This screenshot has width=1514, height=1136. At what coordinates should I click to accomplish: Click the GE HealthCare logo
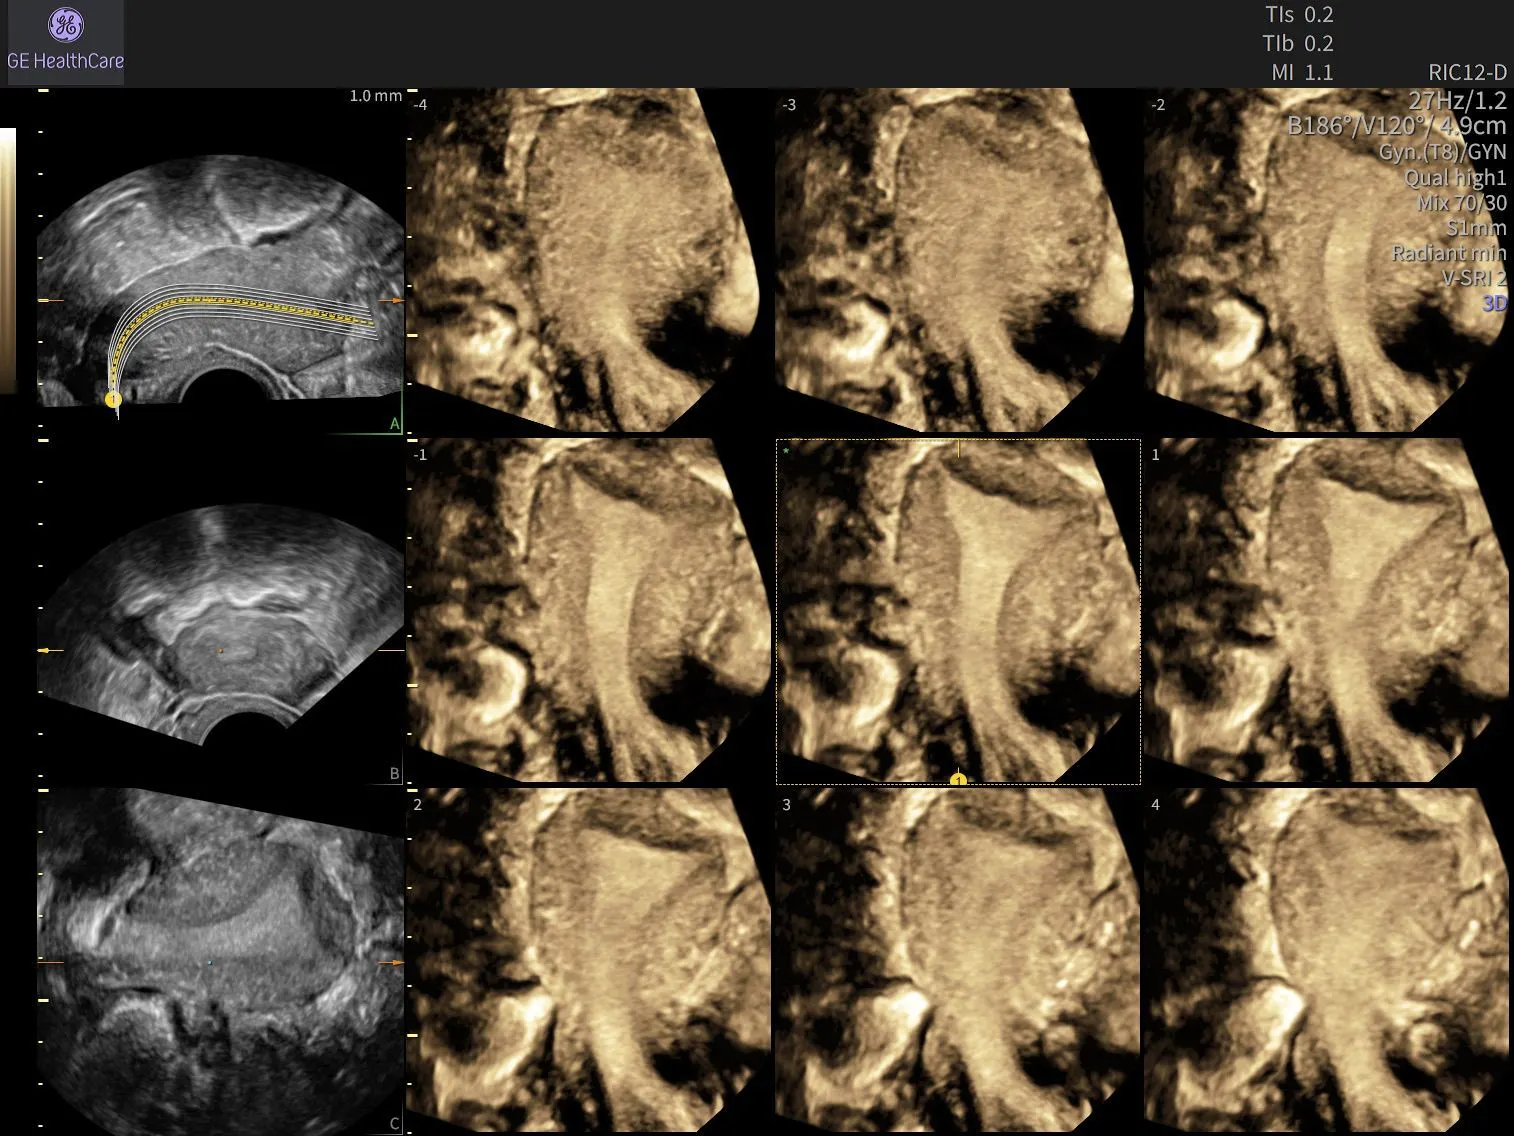(65, 43)
